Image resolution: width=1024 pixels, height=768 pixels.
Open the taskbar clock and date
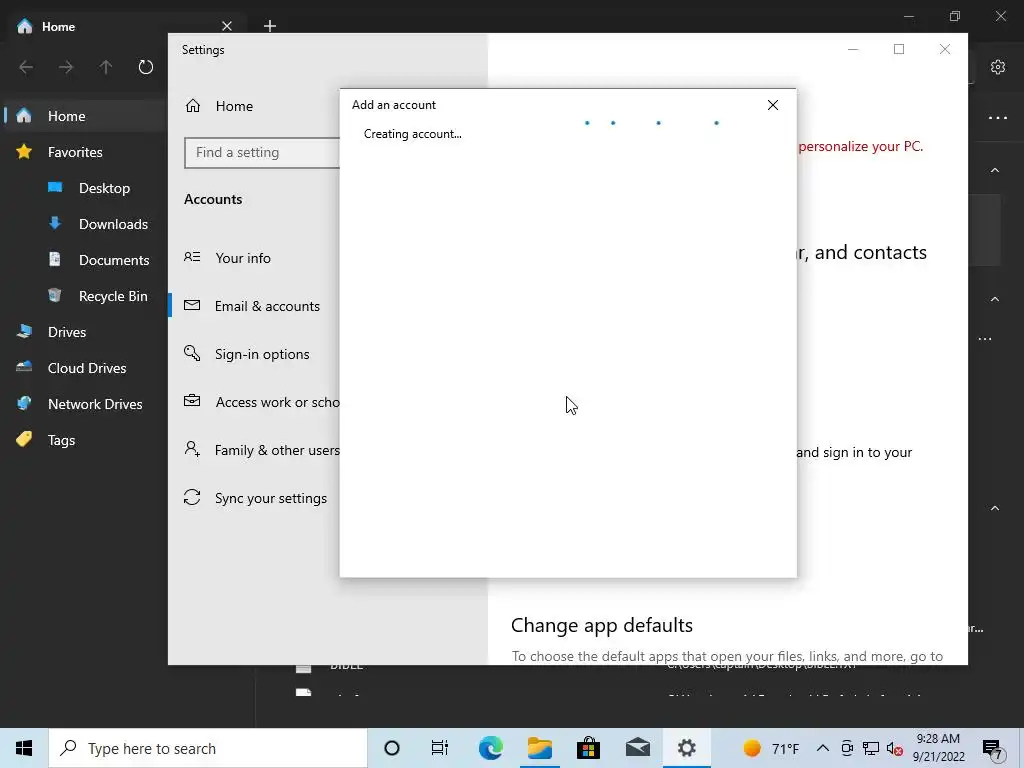click(938, 748)
